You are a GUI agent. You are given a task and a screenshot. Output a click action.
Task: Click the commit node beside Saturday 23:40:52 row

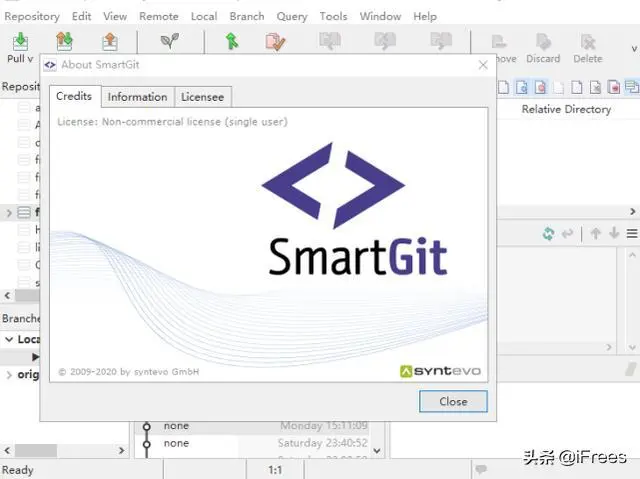coord(147,444)
